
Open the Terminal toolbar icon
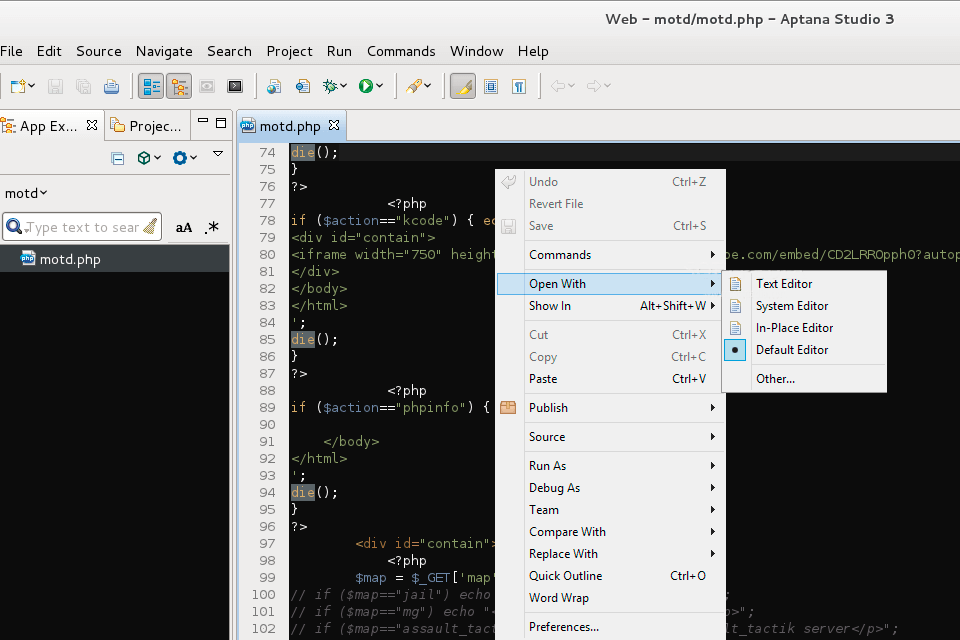click(x=235, y=86)
